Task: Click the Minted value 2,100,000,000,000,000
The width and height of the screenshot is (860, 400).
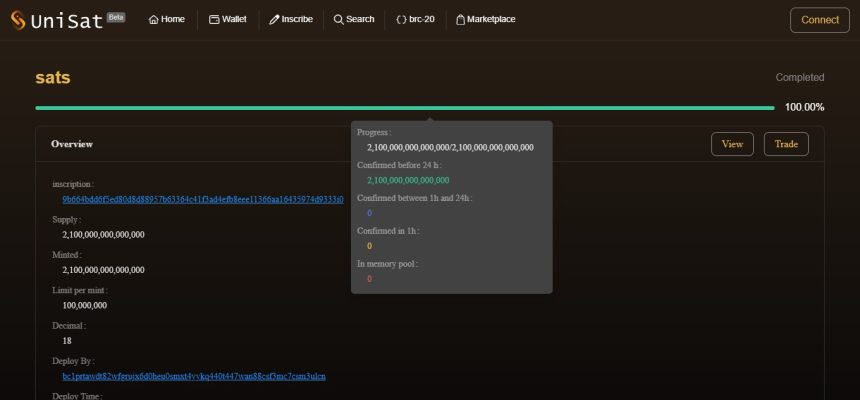Action: point(103,270)
